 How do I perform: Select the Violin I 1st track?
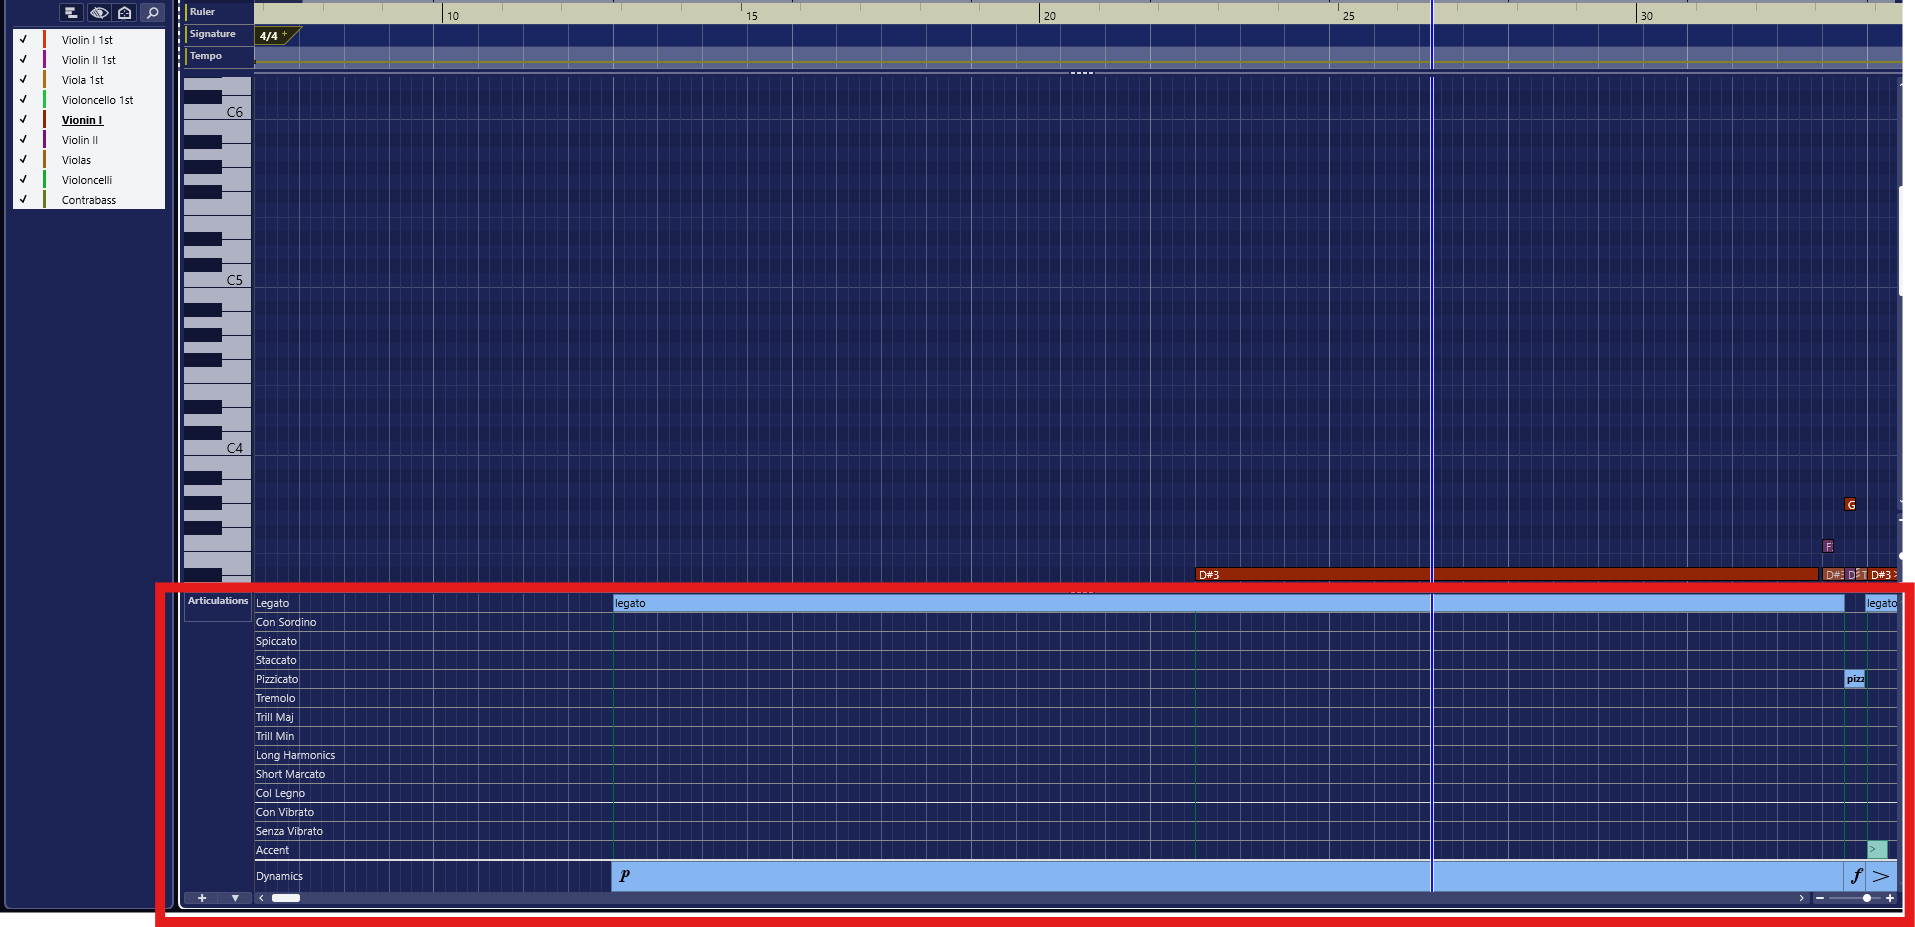click(x=87, y=40)
